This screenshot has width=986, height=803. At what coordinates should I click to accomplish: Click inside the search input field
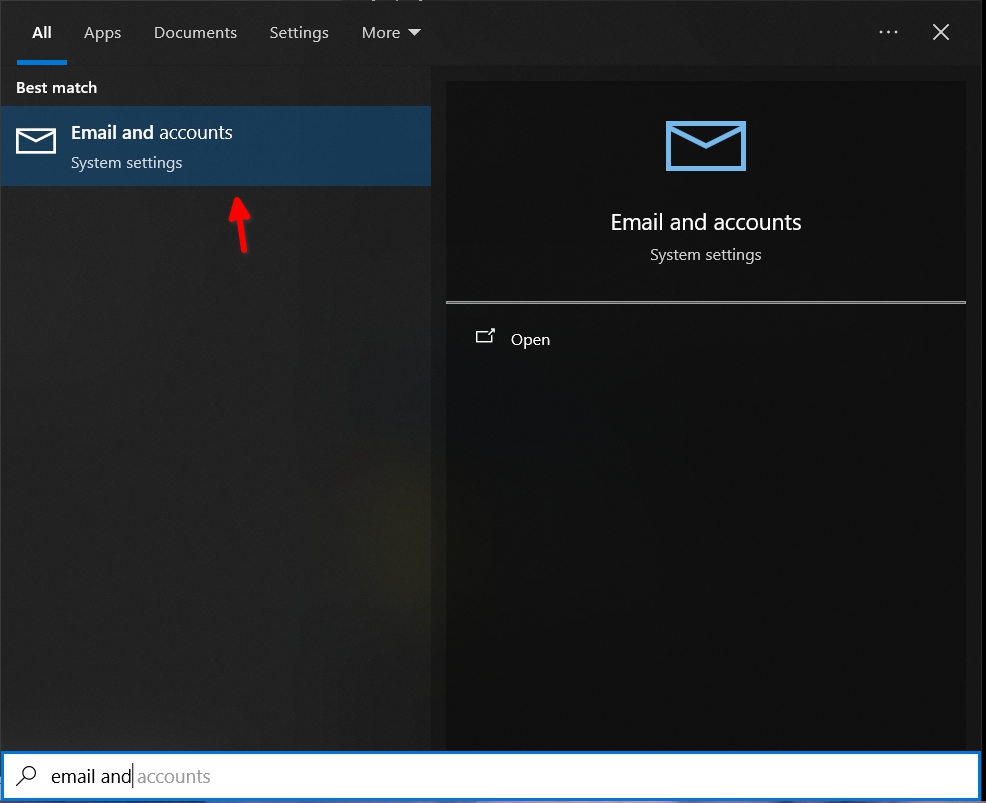click(300, 776)
